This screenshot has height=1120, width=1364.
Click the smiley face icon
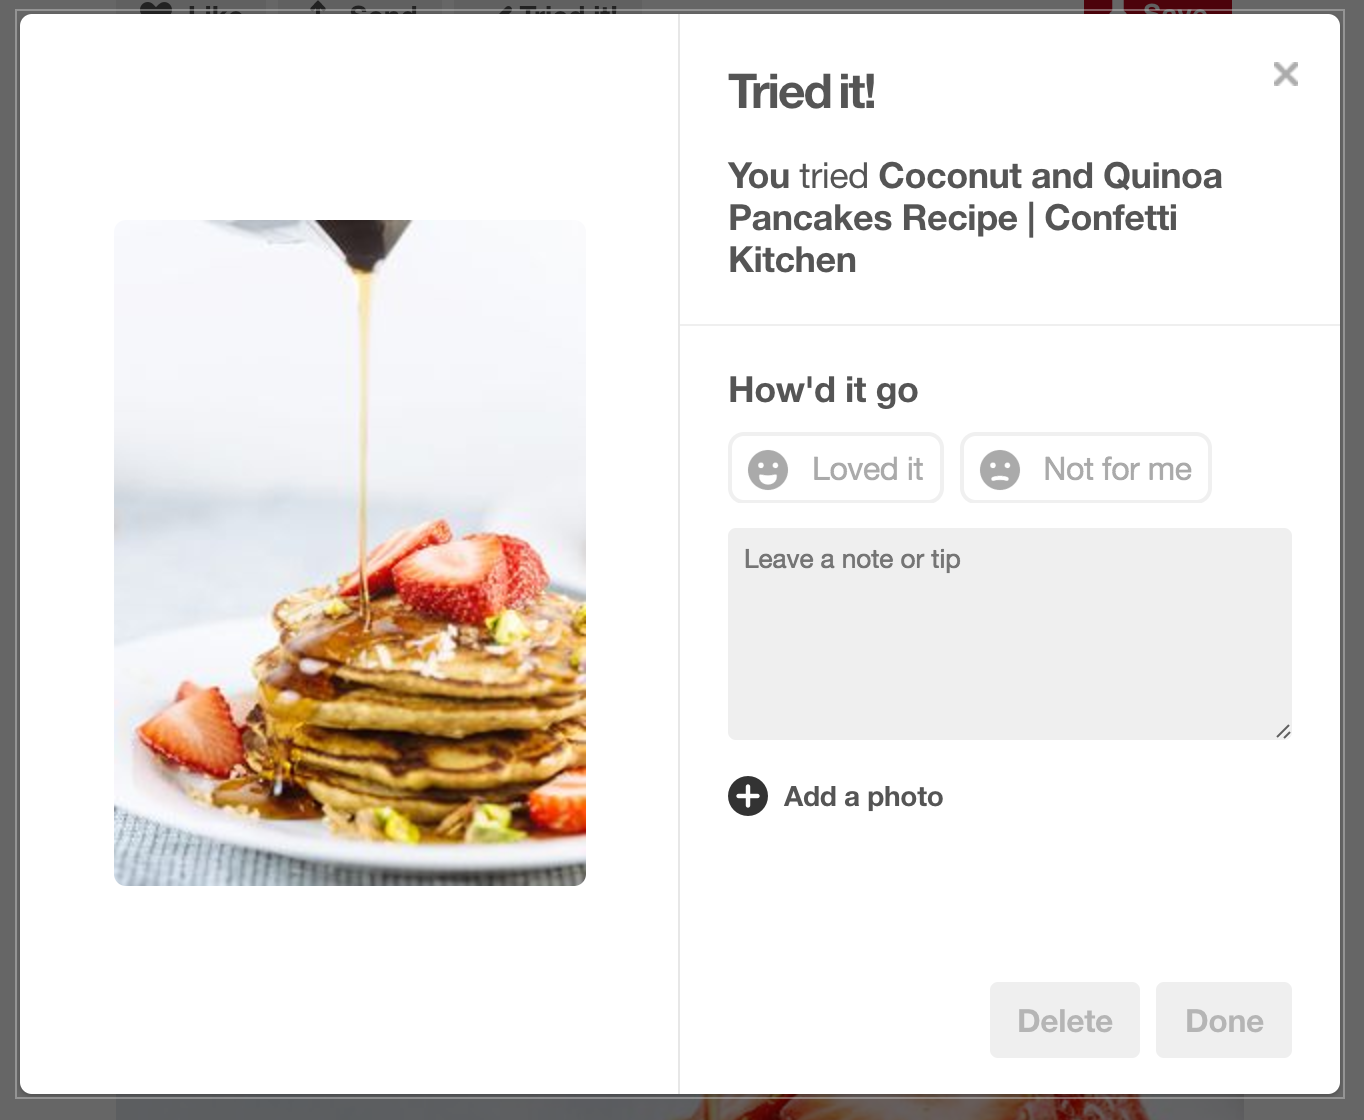(768, 469)
